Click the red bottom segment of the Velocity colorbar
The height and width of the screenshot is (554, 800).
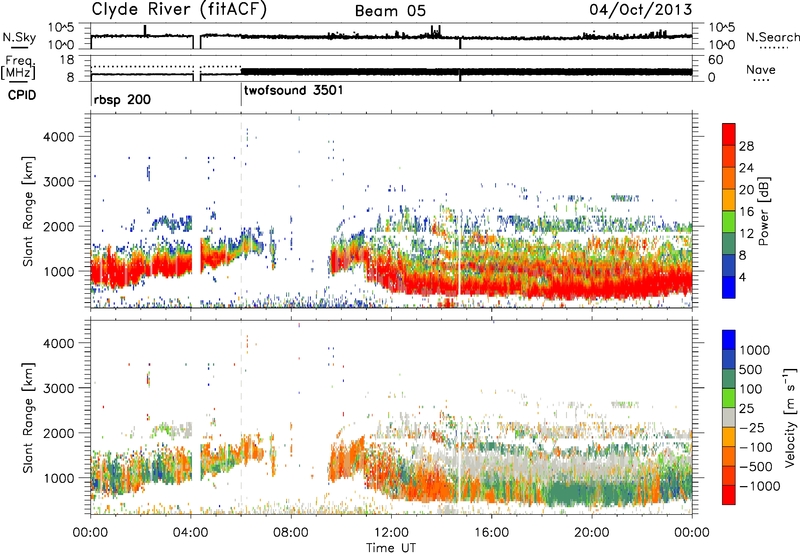pos(729,495)
